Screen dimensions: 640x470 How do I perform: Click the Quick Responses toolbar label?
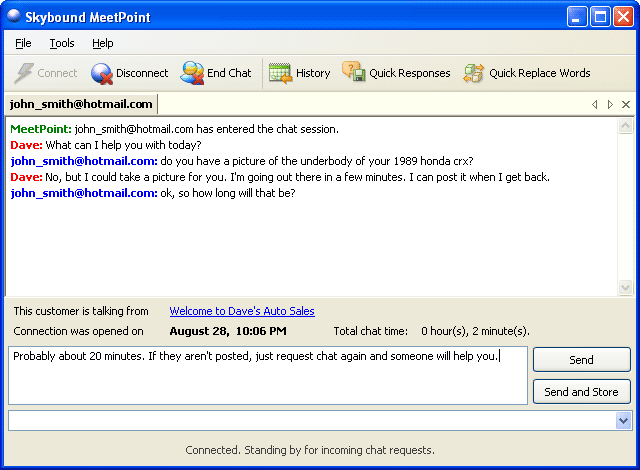coord(410,73)
